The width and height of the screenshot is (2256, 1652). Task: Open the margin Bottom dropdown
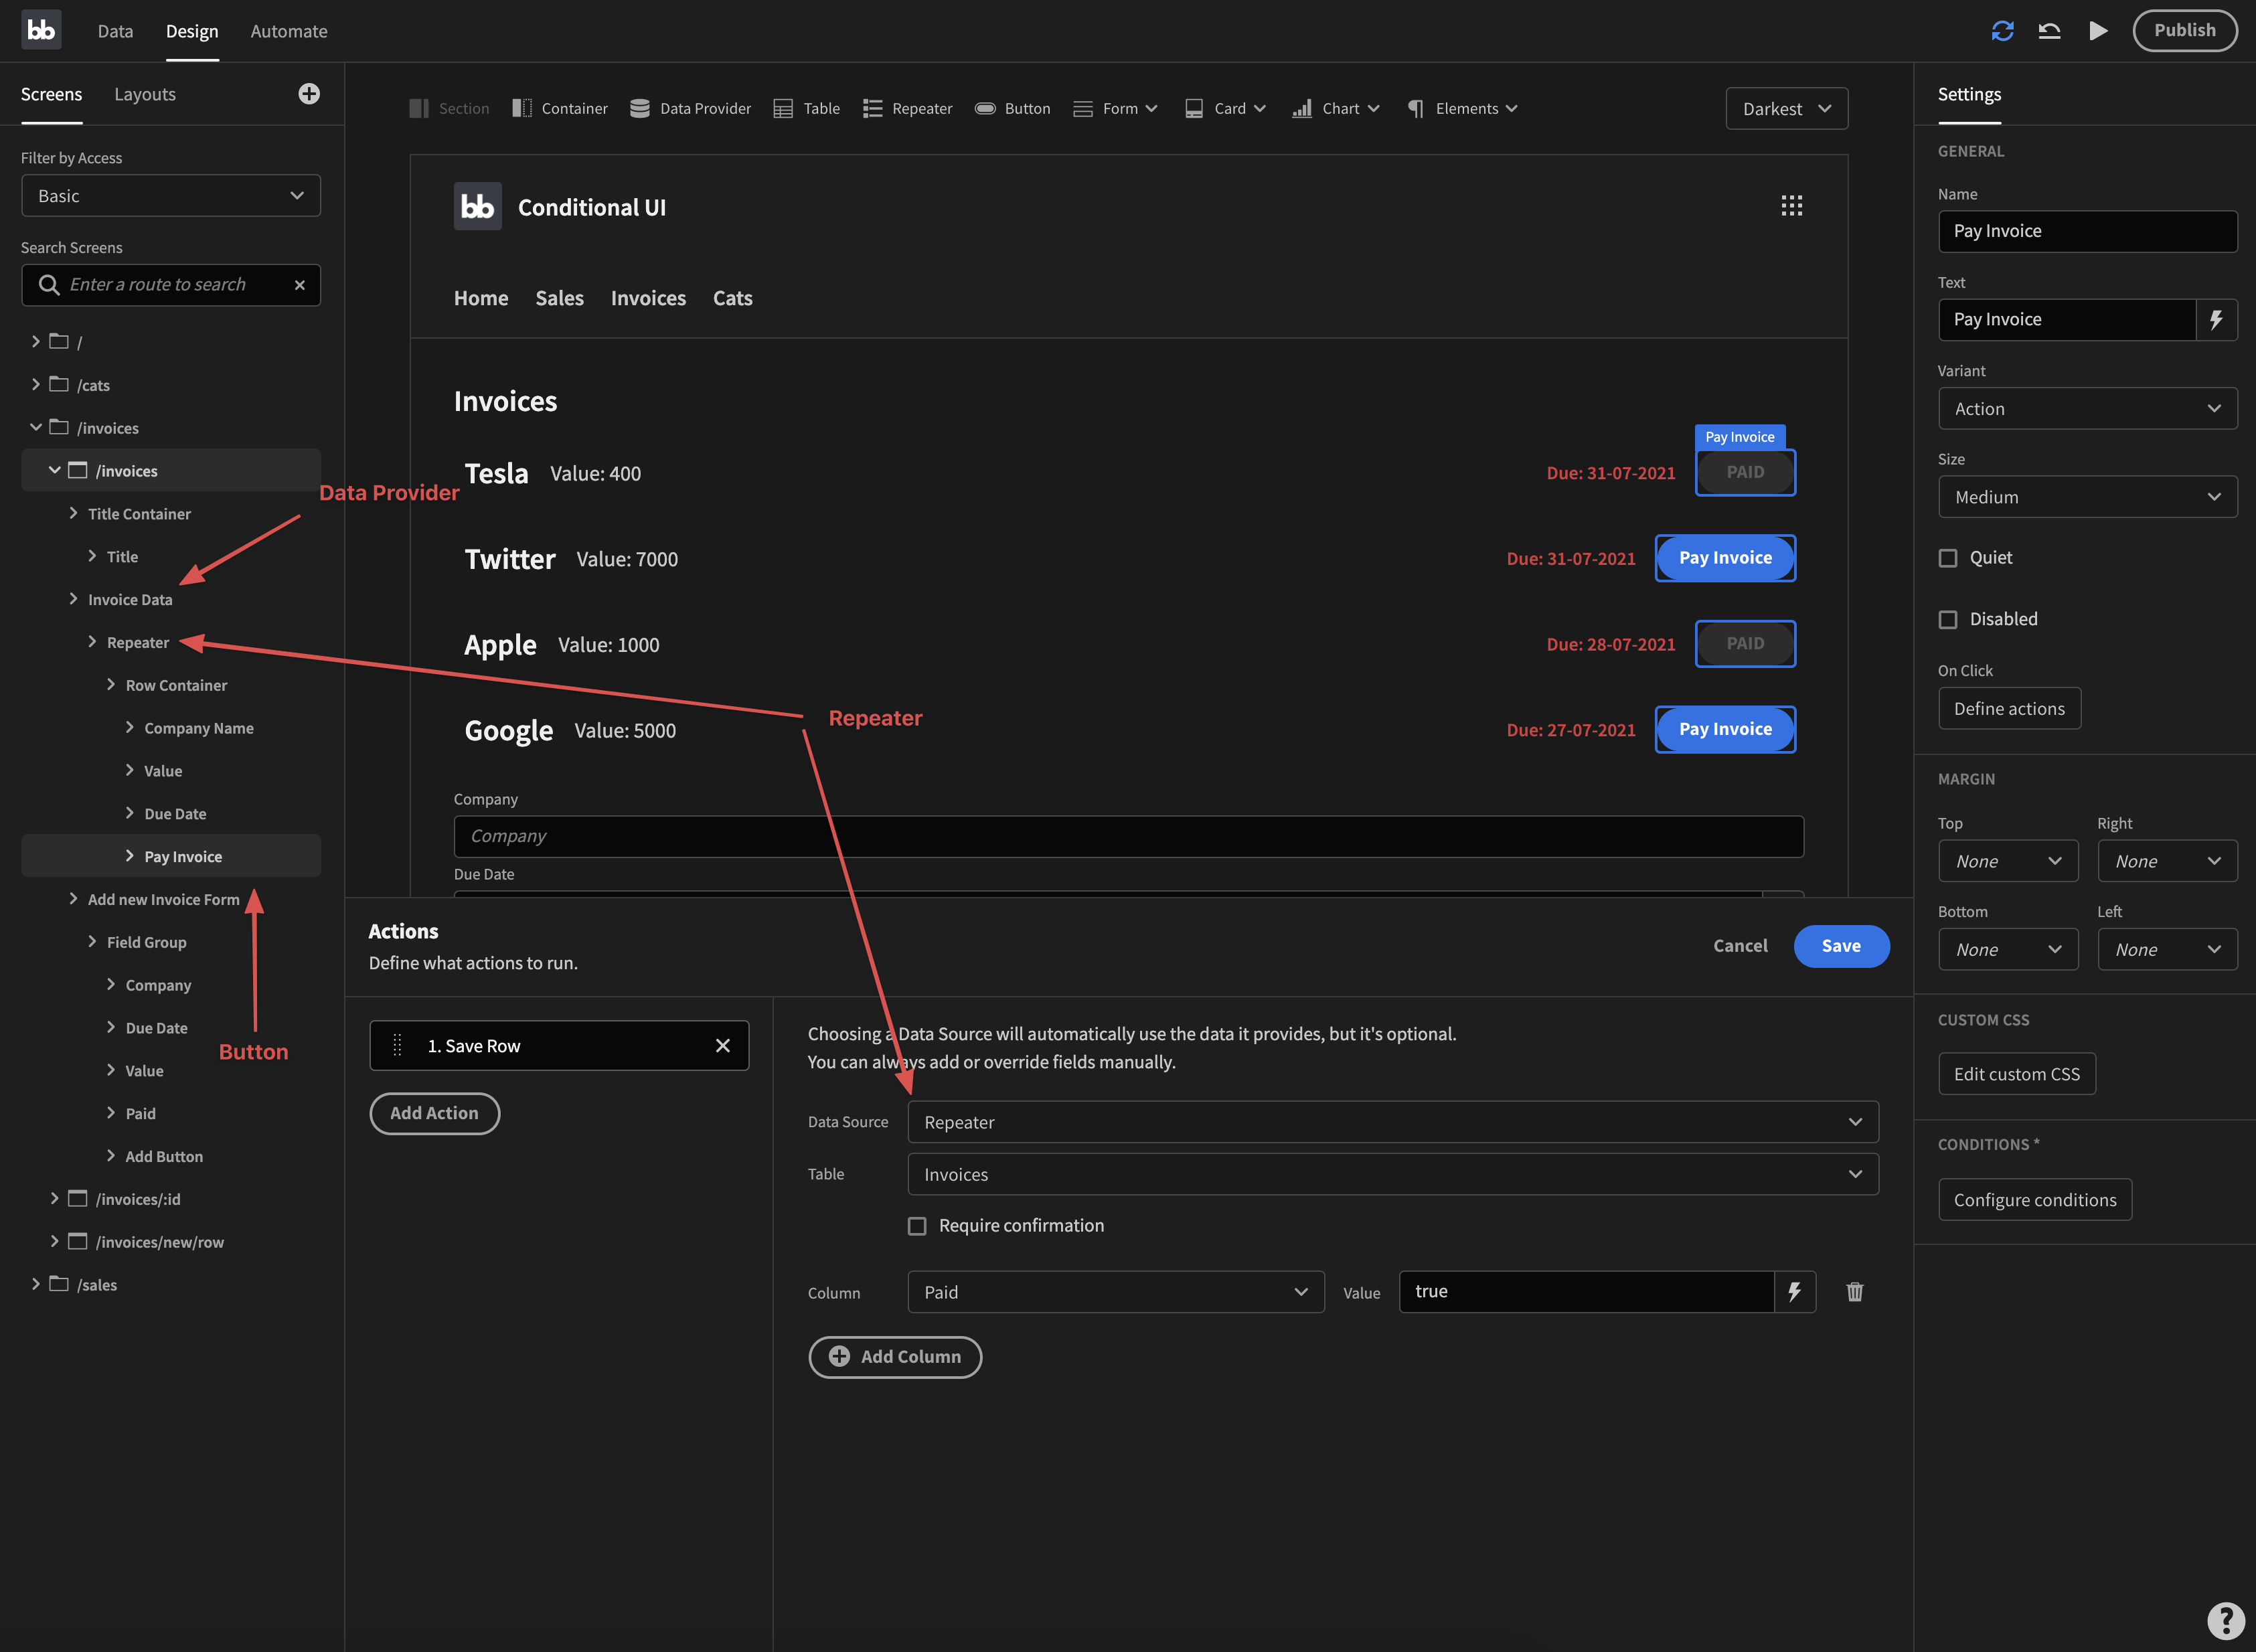[x=2008, y=949]
